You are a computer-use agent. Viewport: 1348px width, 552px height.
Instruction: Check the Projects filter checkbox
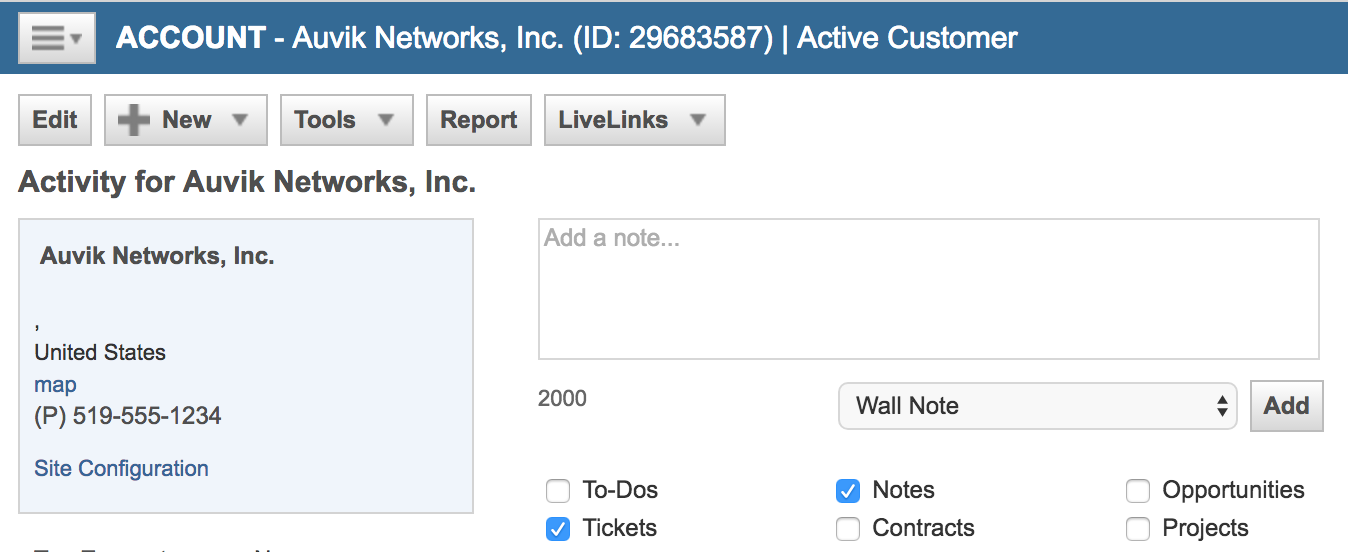click(1137, 529)
